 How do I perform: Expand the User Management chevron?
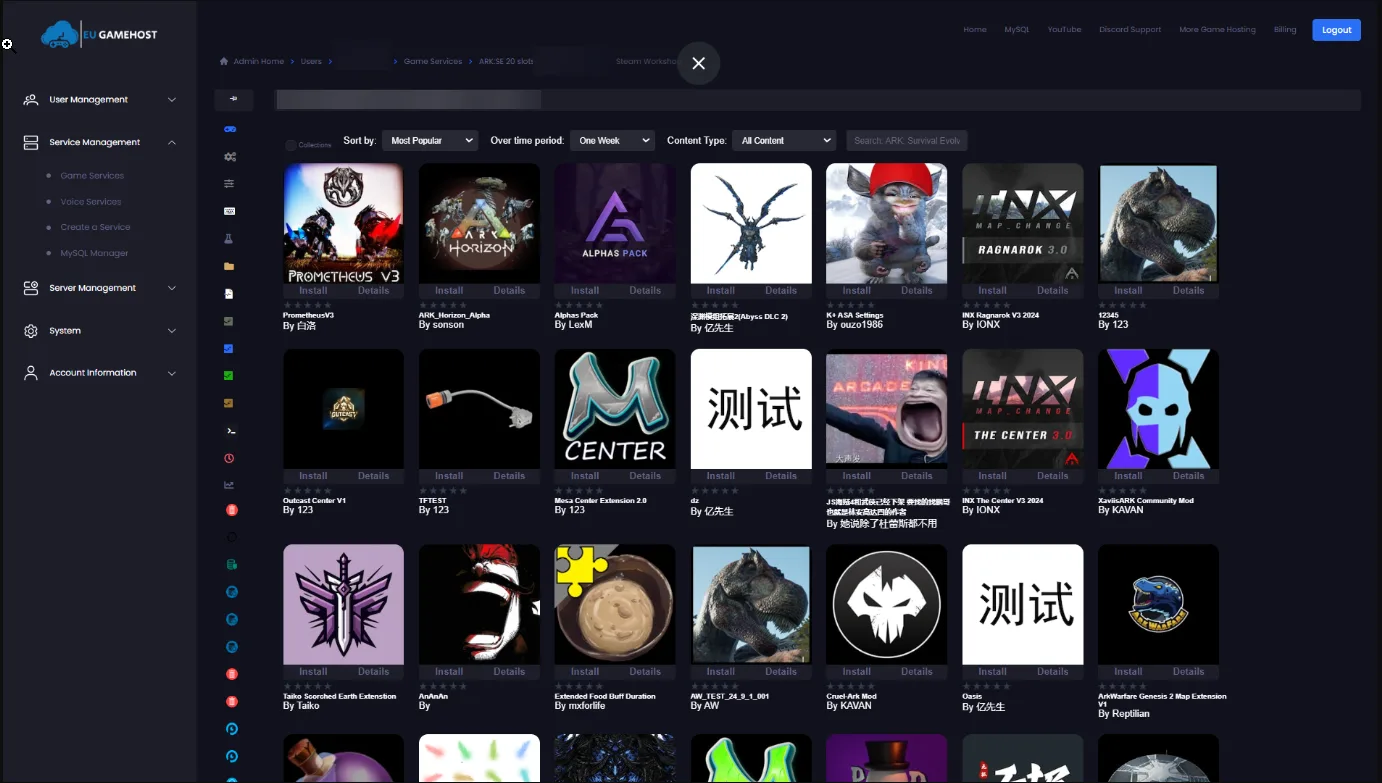click(172, 100)
